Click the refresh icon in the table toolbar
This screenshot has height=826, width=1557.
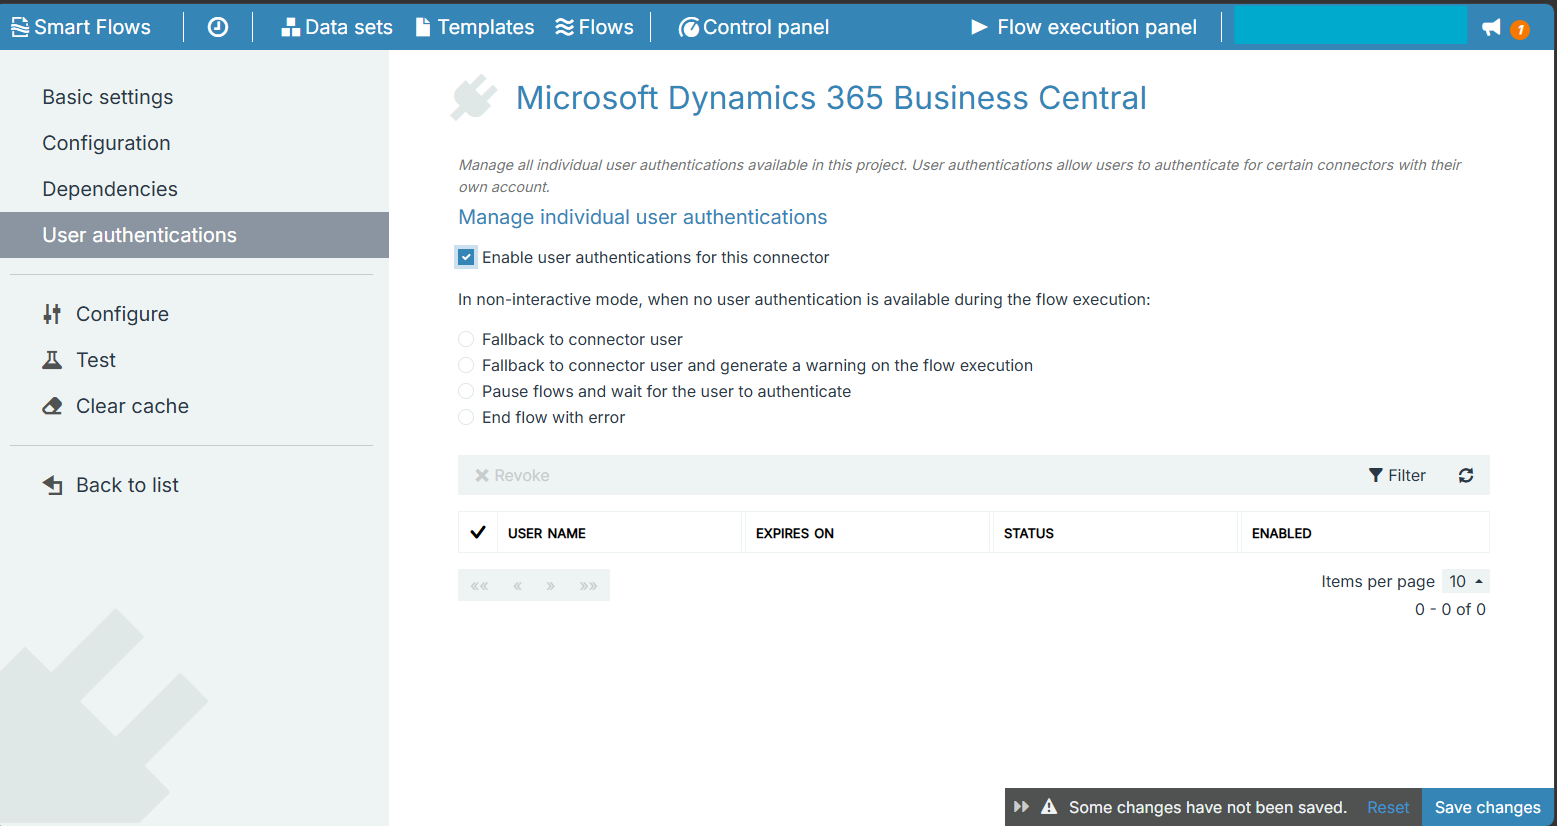point(1466,475)
